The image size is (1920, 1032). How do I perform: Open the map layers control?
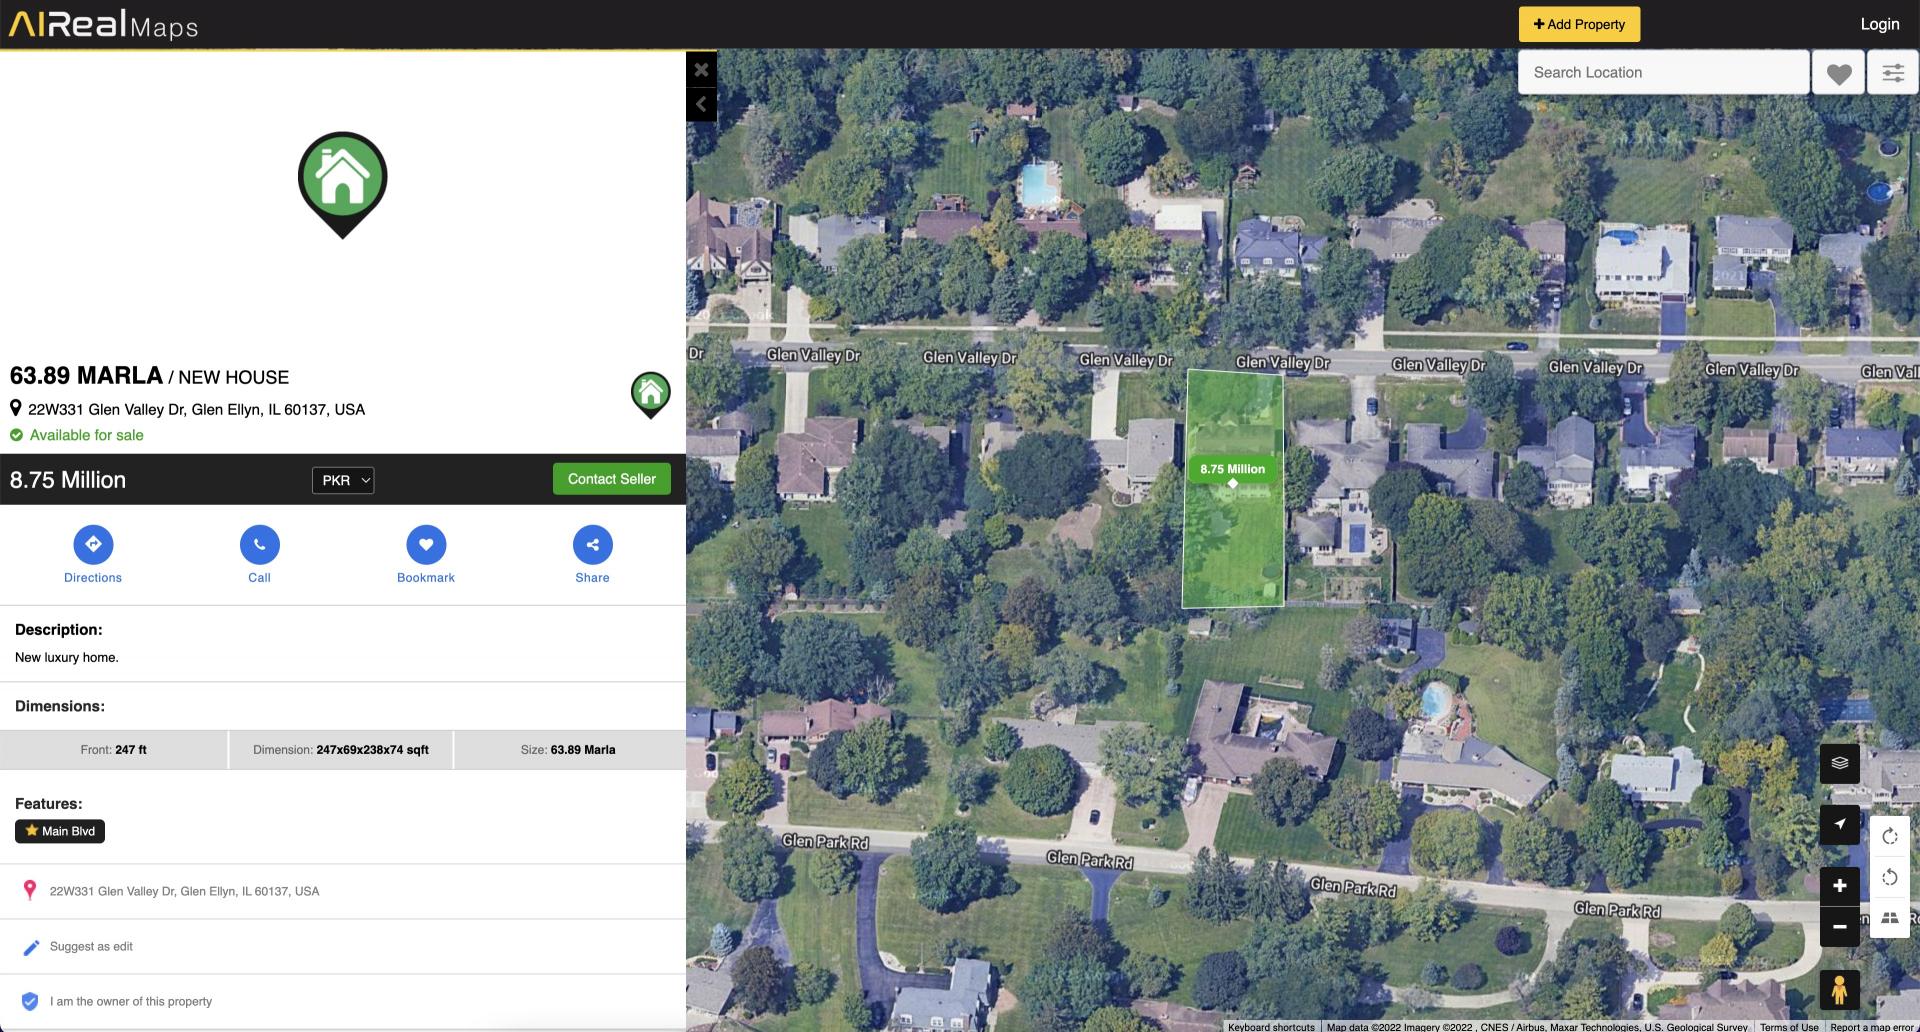point(1839,763)
